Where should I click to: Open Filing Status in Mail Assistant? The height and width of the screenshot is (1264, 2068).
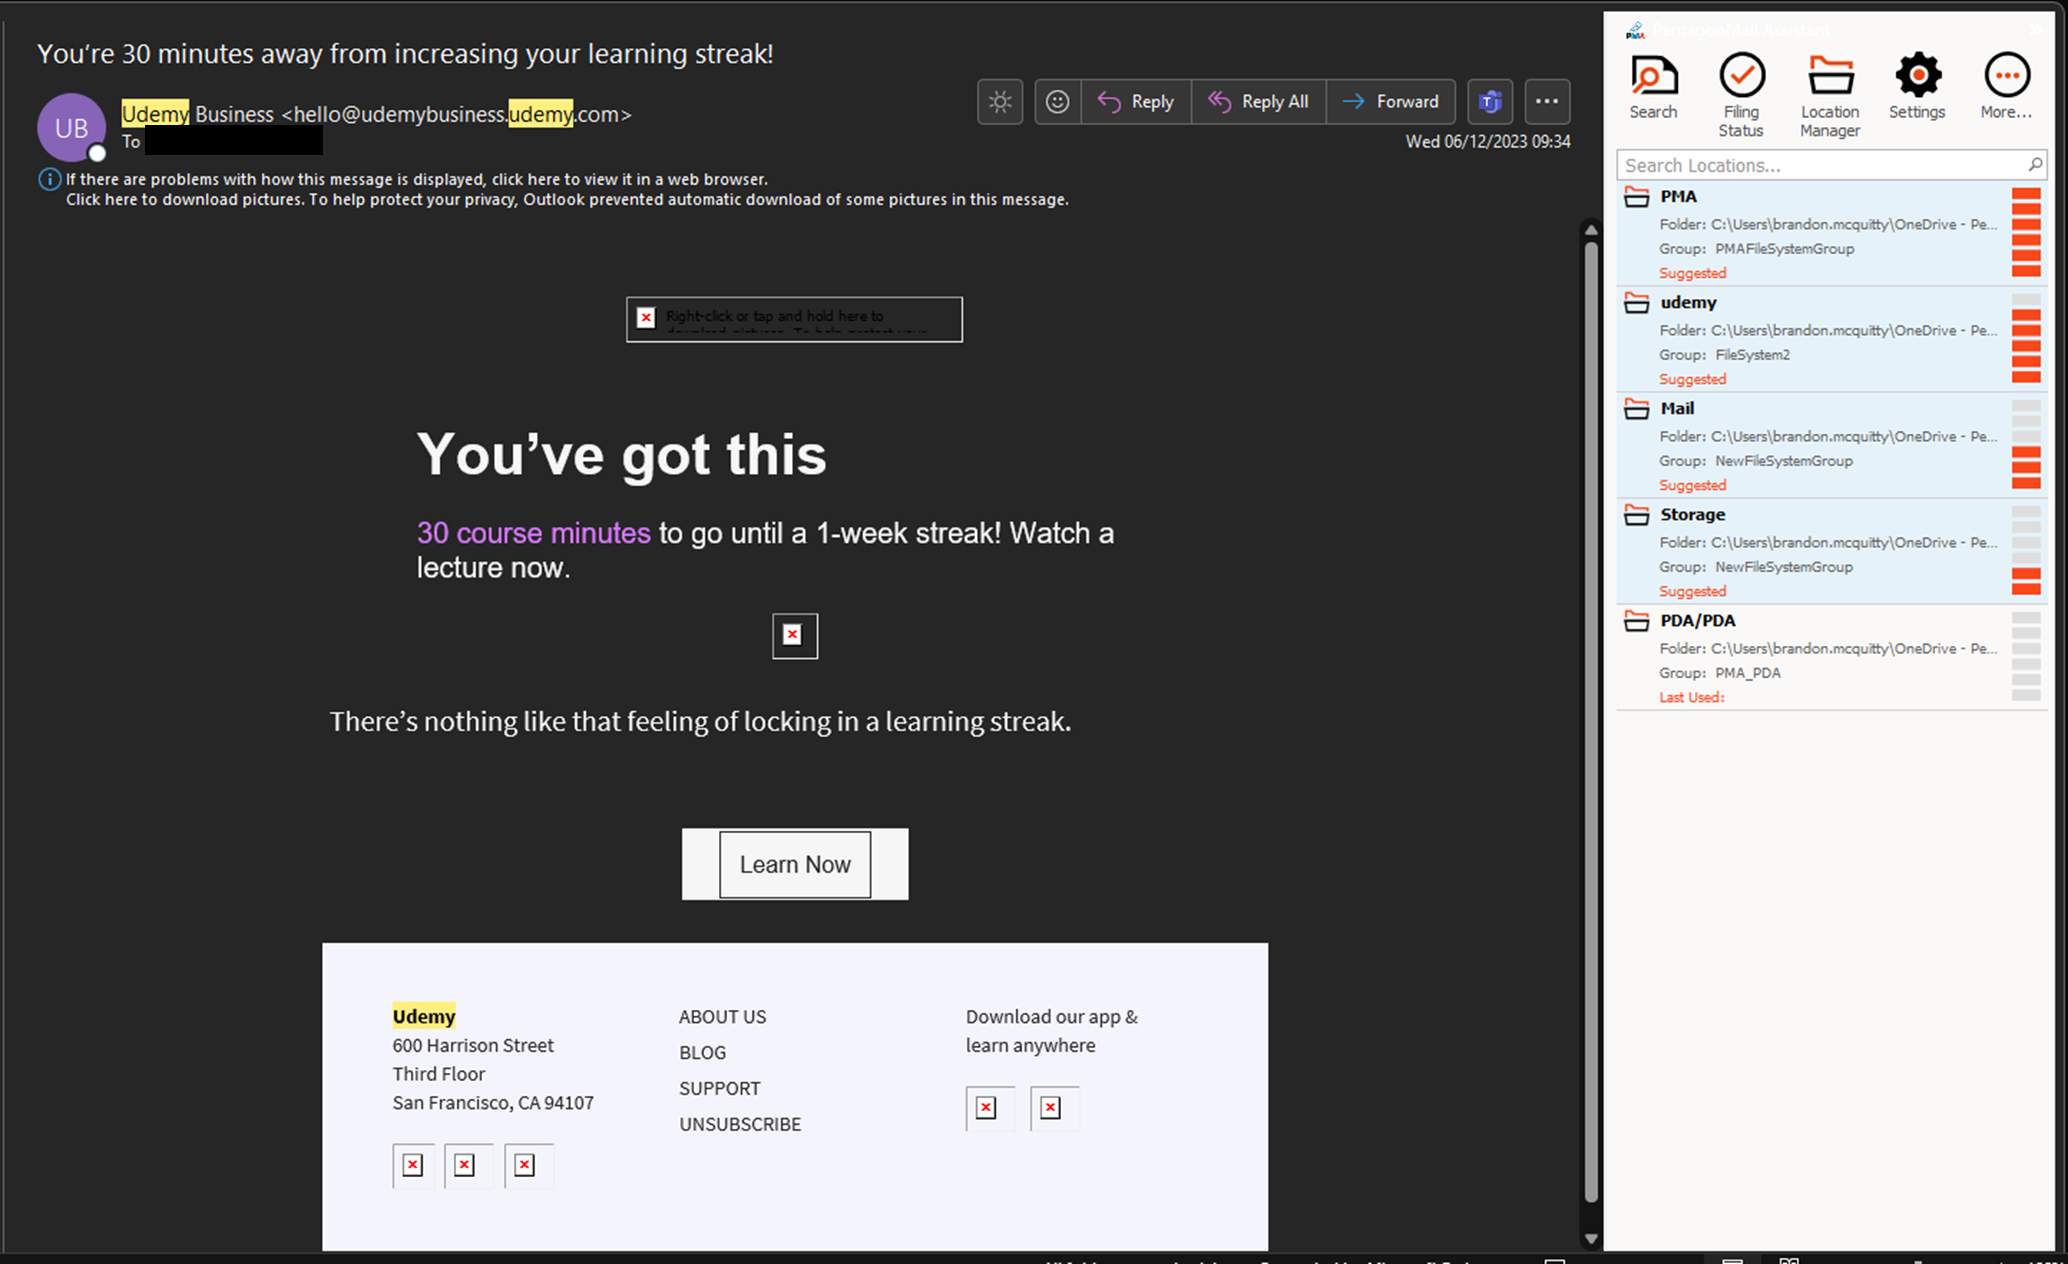click(1741, 94)
